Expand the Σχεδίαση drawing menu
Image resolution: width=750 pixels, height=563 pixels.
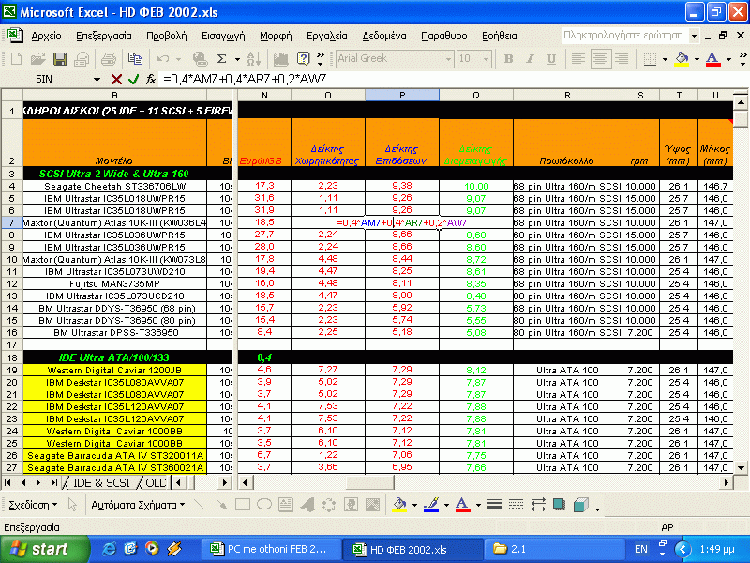pos(33,505)
